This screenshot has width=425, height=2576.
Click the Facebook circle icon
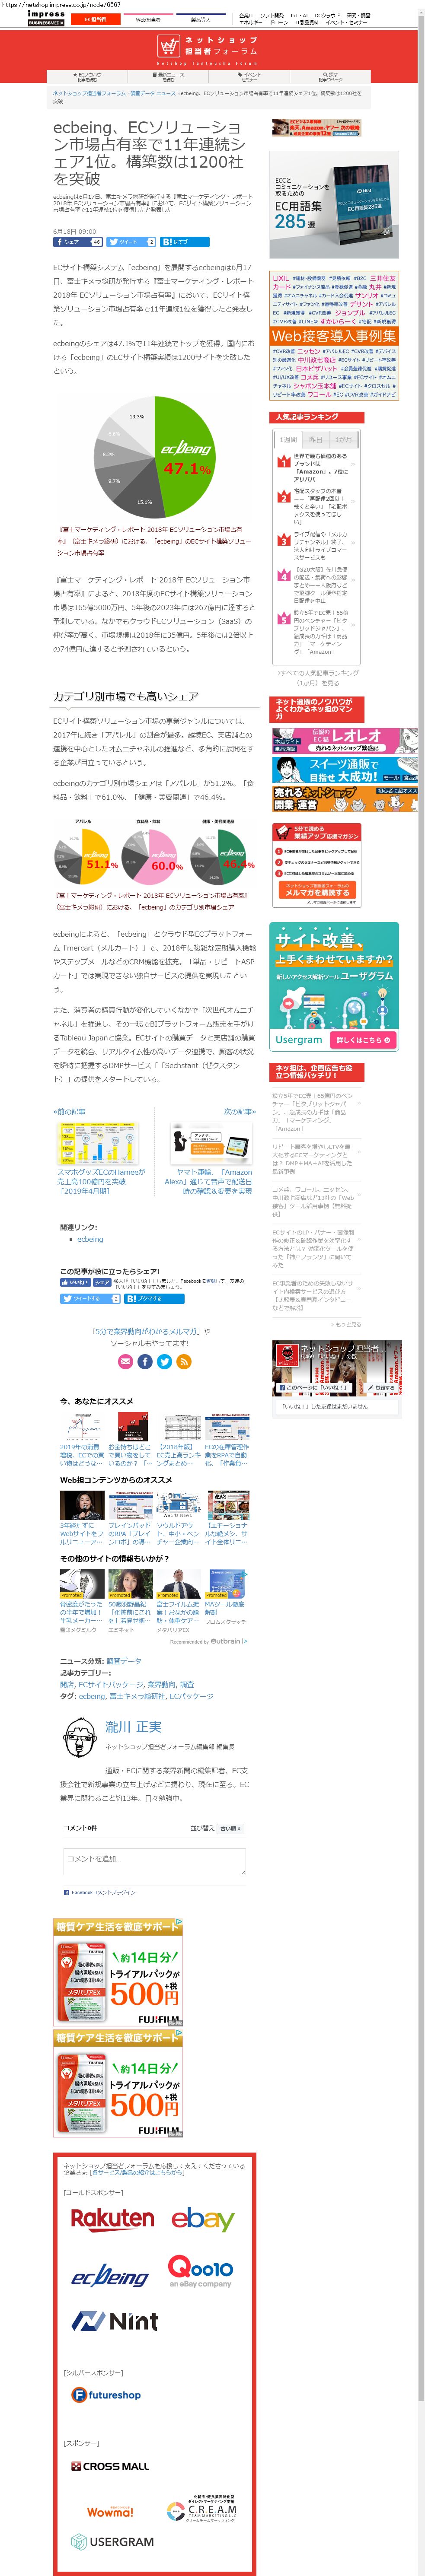[145, 1362]
